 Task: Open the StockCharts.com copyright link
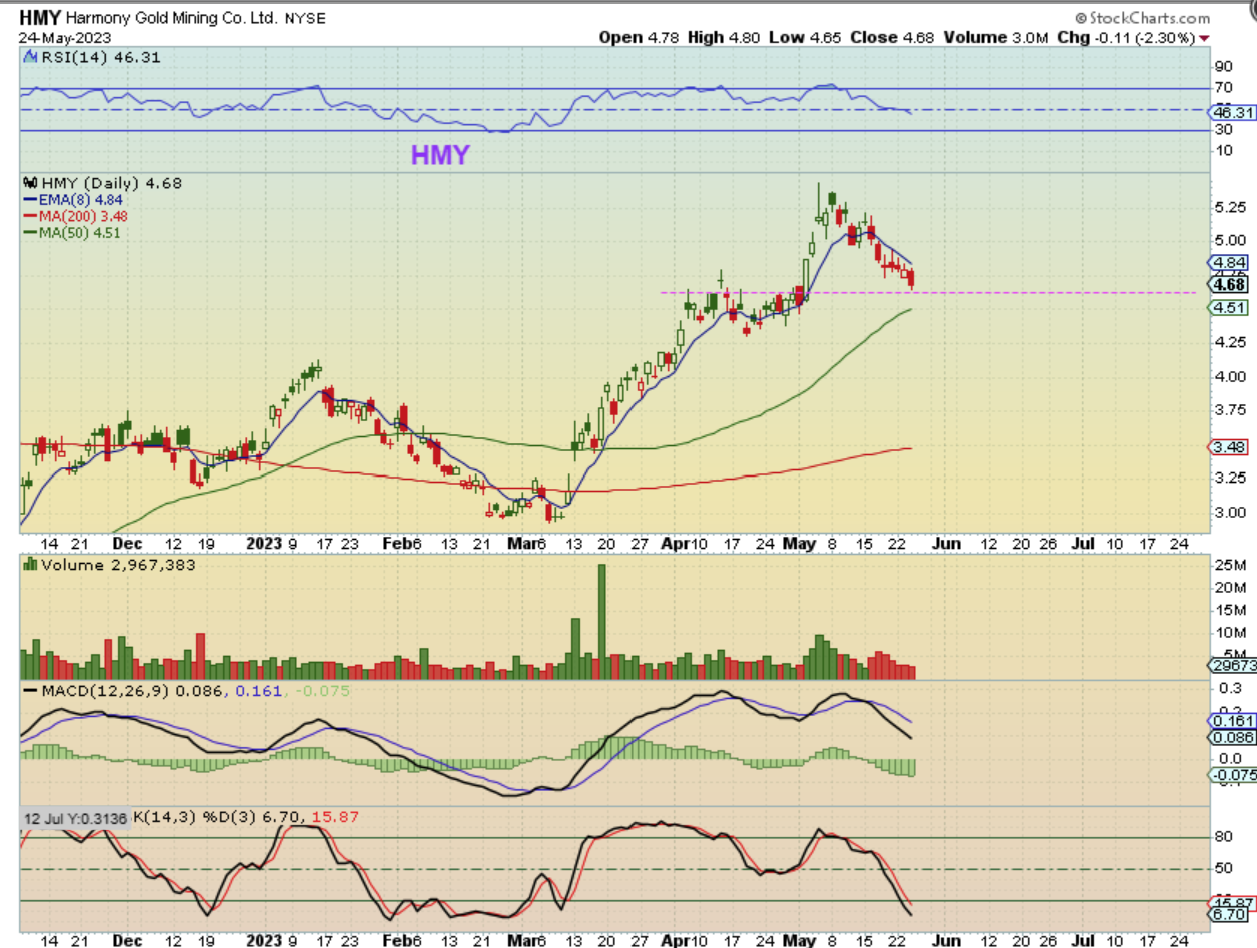[x=1143, y=18]
